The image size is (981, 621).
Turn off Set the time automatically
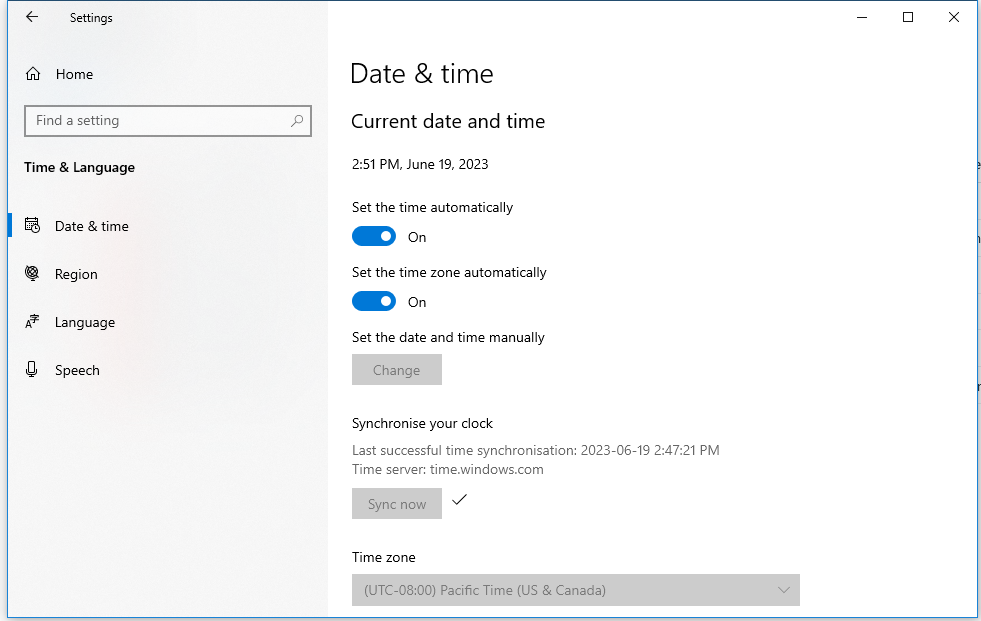[x=374, y=237]
